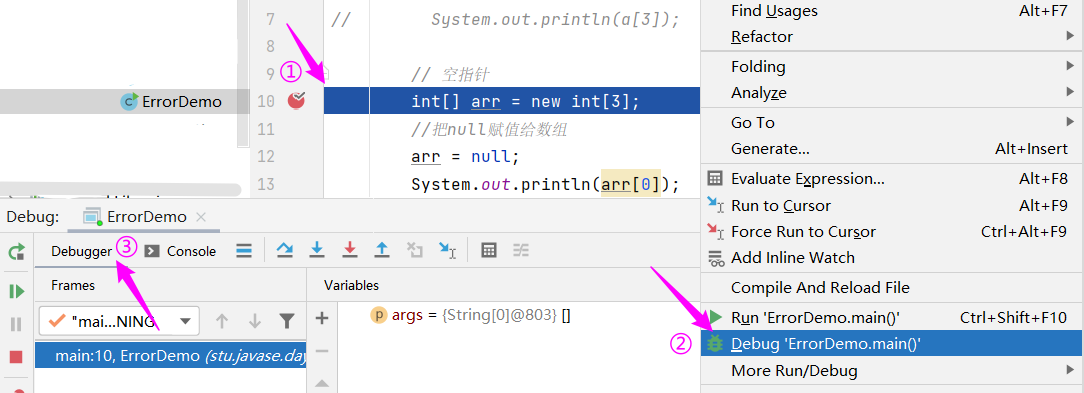The width and height of the screenshot is (1084, 393).
Task: Click the Frames filter funnel icon
Action: point(288,321)
